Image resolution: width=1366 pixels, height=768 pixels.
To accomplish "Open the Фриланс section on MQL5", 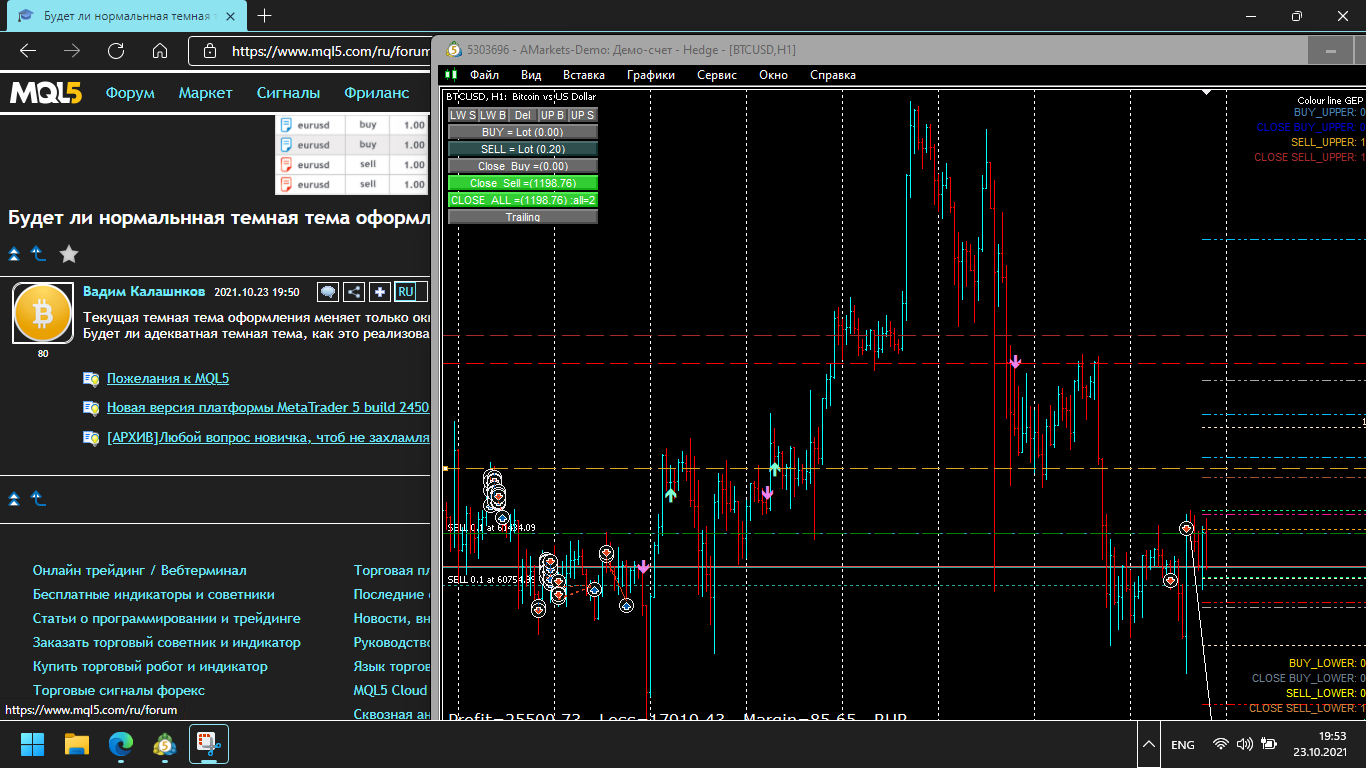I will coord(377,93).
